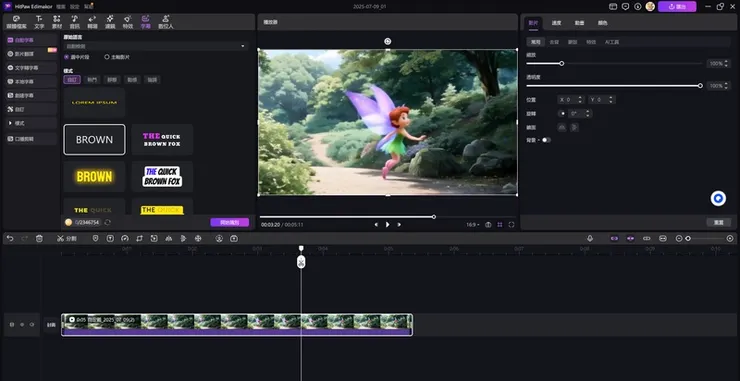Screen dimensions: 740x381
Task: Expand the 樣式 styles item in sidebar
Action: click(x=31, y=123)
